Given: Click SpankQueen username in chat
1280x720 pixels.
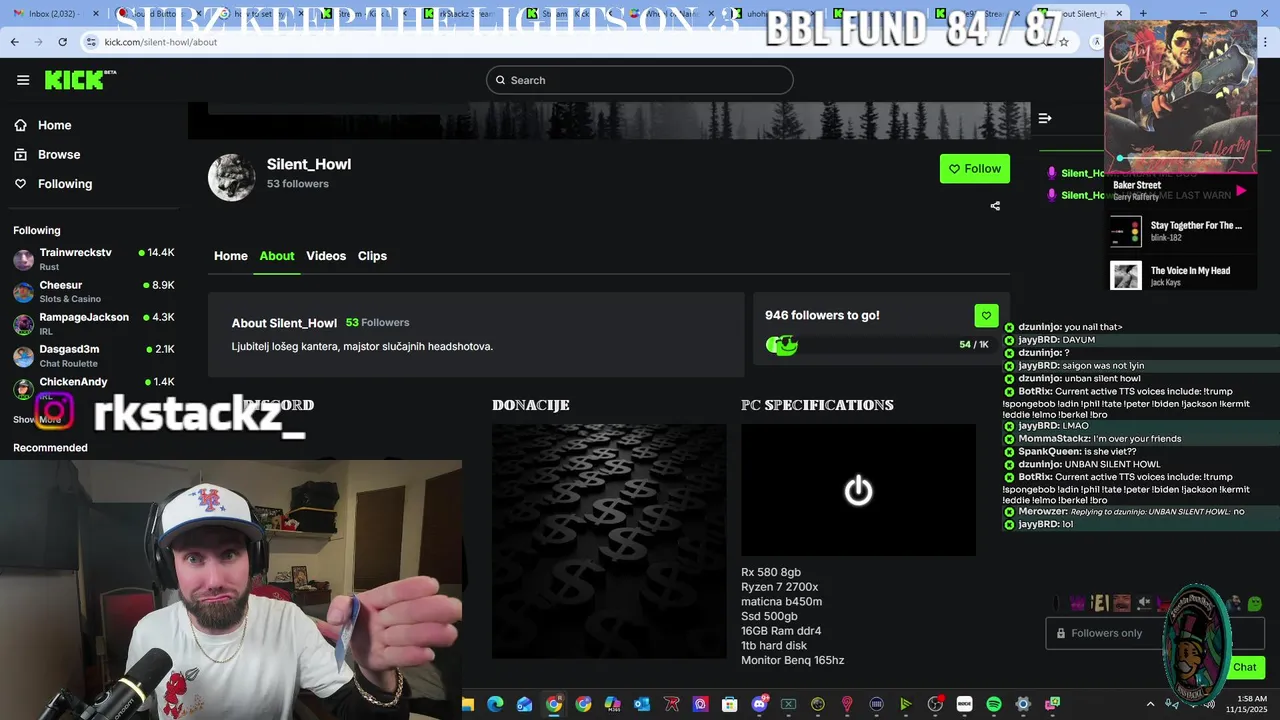Looking at the screenshot, I should point(1049,452).
